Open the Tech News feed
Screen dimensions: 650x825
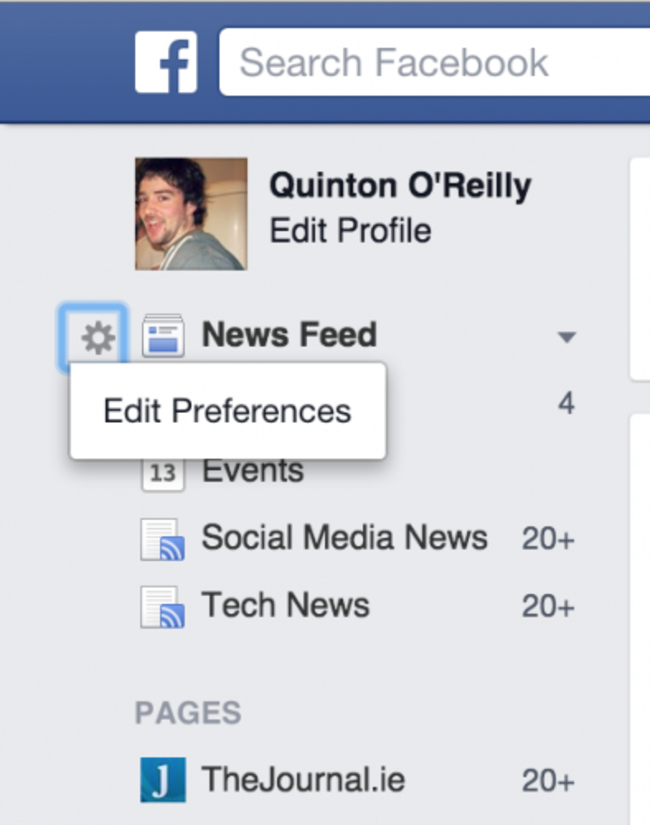tap(286, 605)
